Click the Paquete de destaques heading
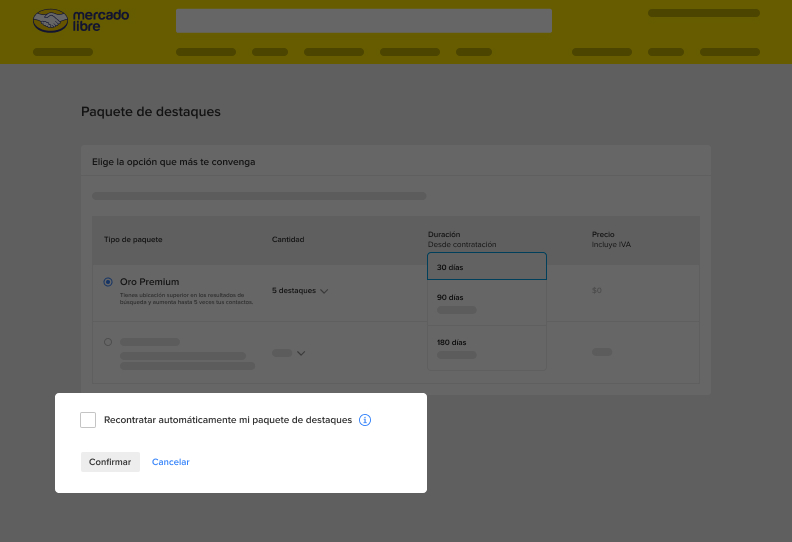Image resolution: width=792 pixels, height=542 pixels. pos(151,112)
